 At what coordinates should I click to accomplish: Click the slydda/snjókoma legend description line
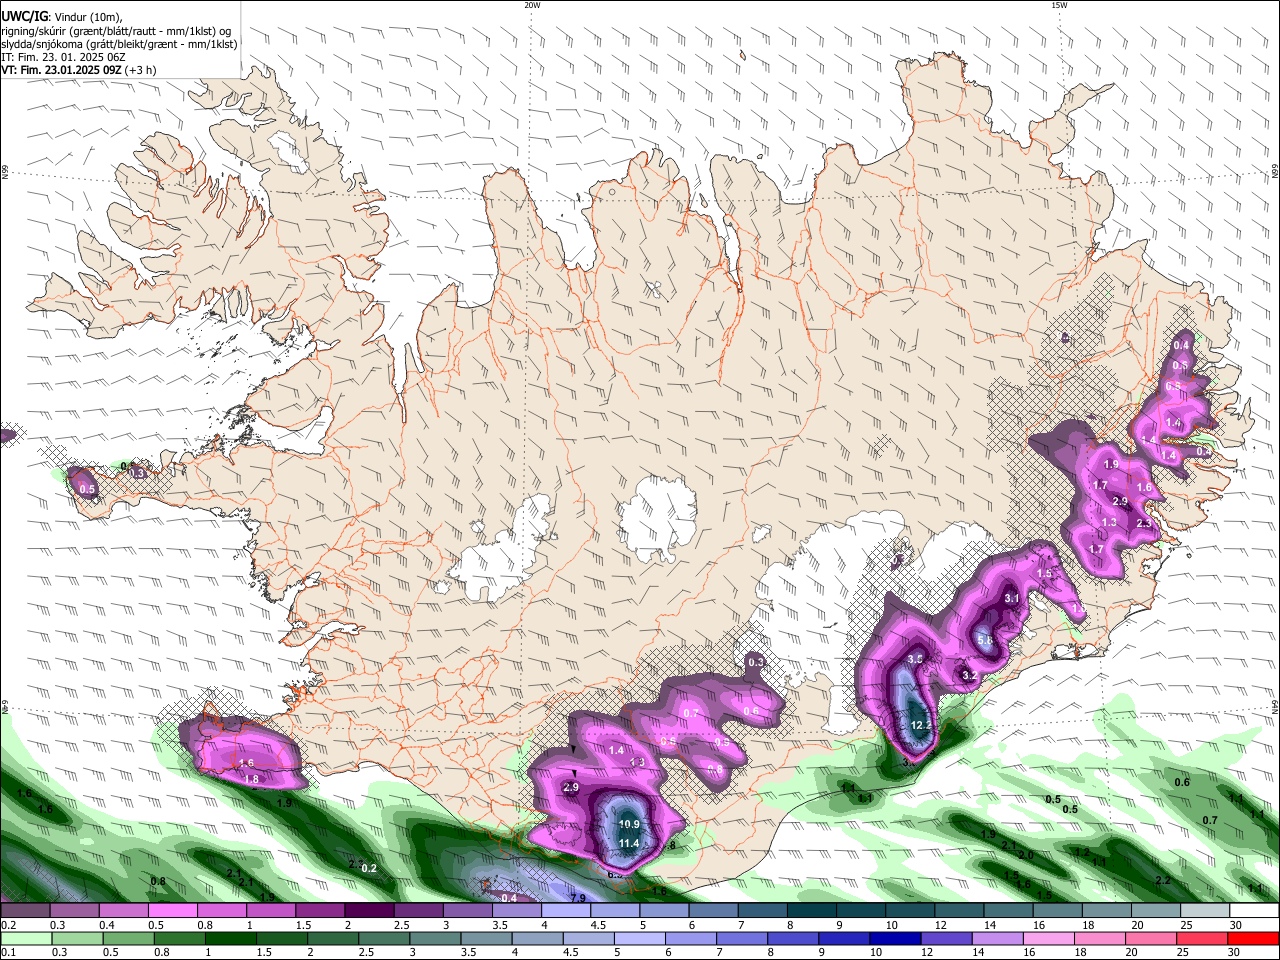click(x=119, y=44)
